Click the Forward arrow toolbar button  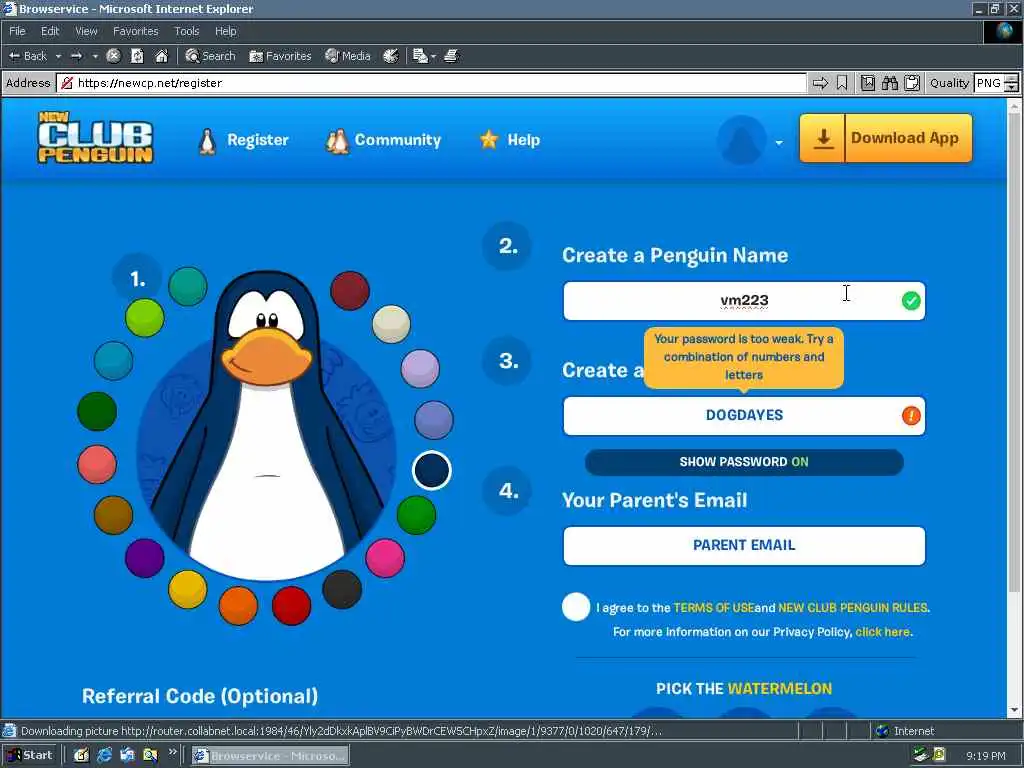76,56
